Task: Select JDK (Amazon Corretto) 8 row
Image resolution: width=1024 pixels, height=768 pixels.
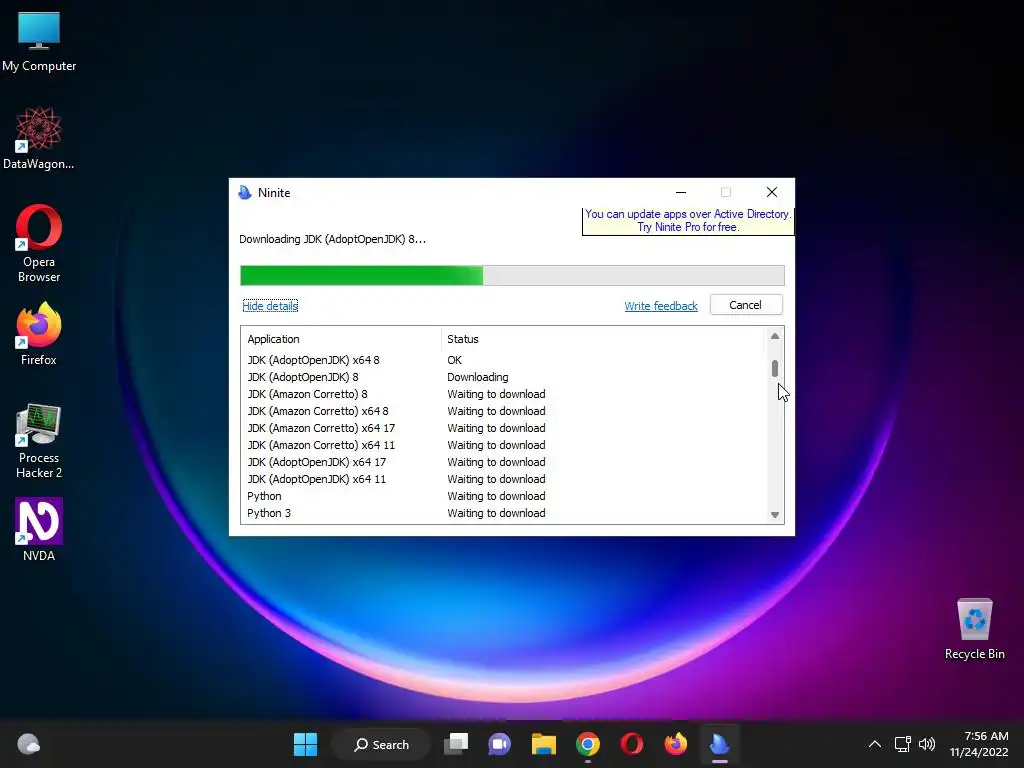Action: [503, 394]
